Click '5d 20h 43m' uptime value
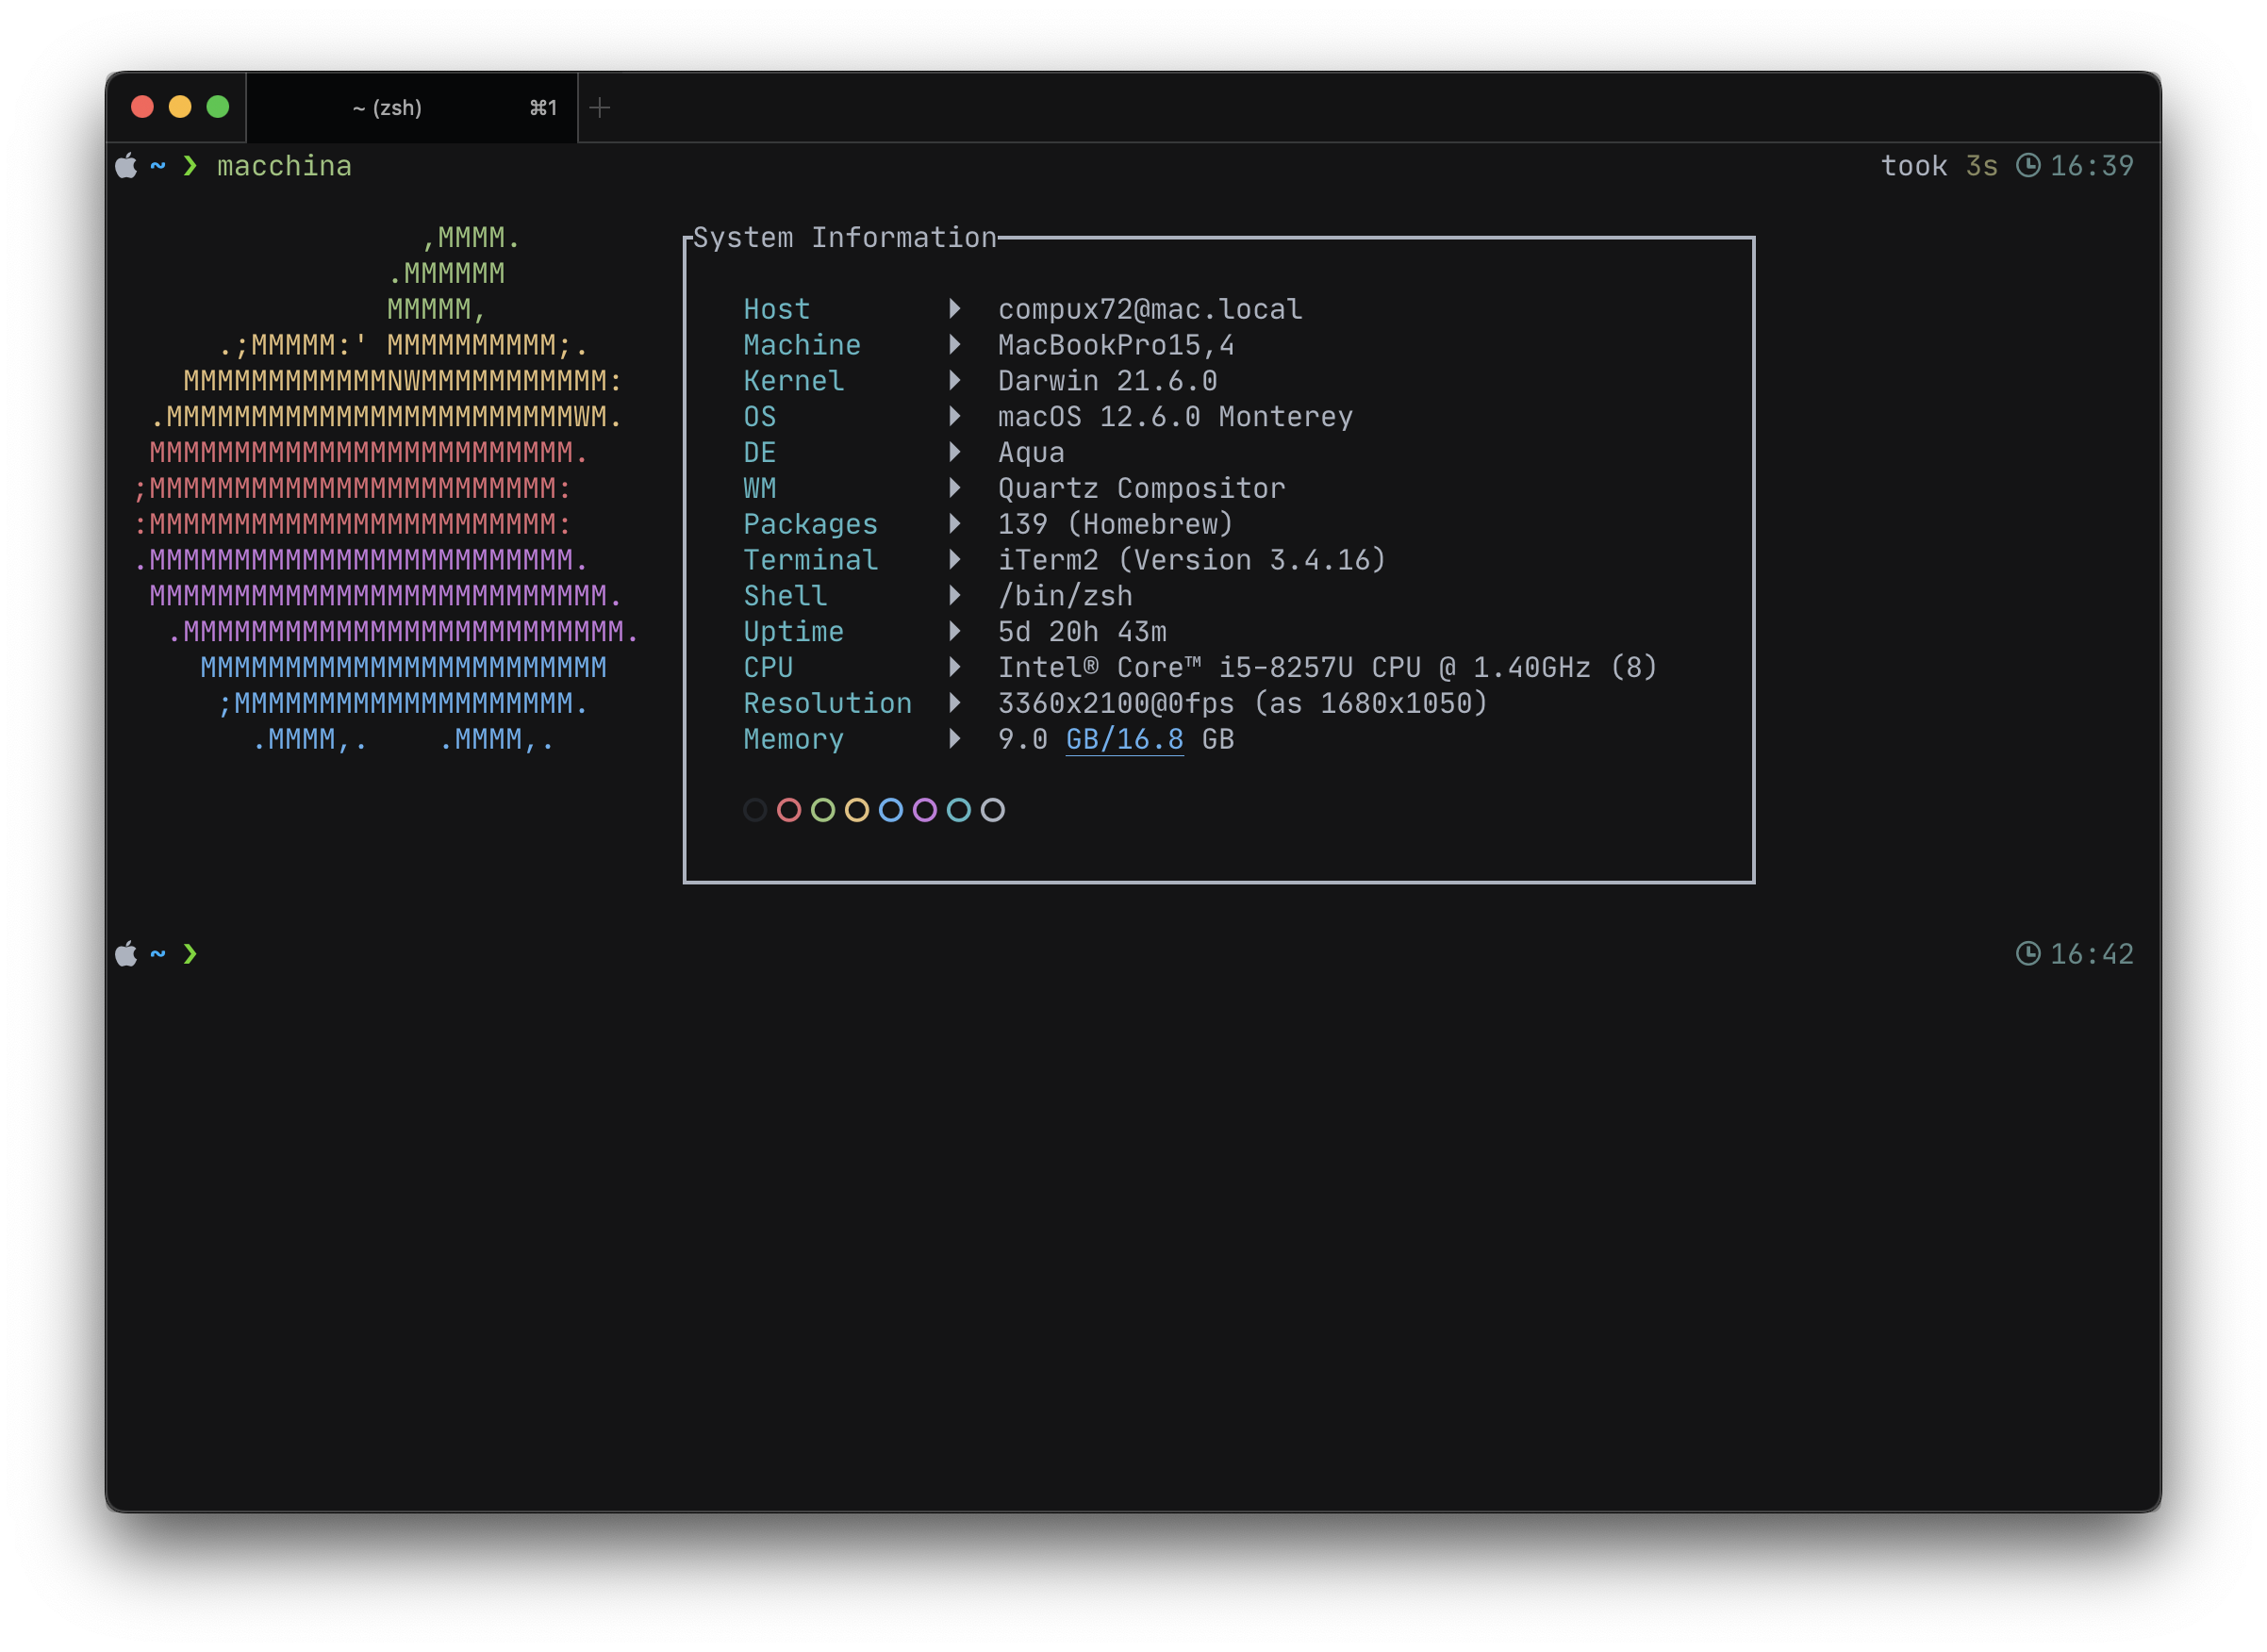Image resolution: width=2267 pixels, height=1652 pixels. (1083, 632)
